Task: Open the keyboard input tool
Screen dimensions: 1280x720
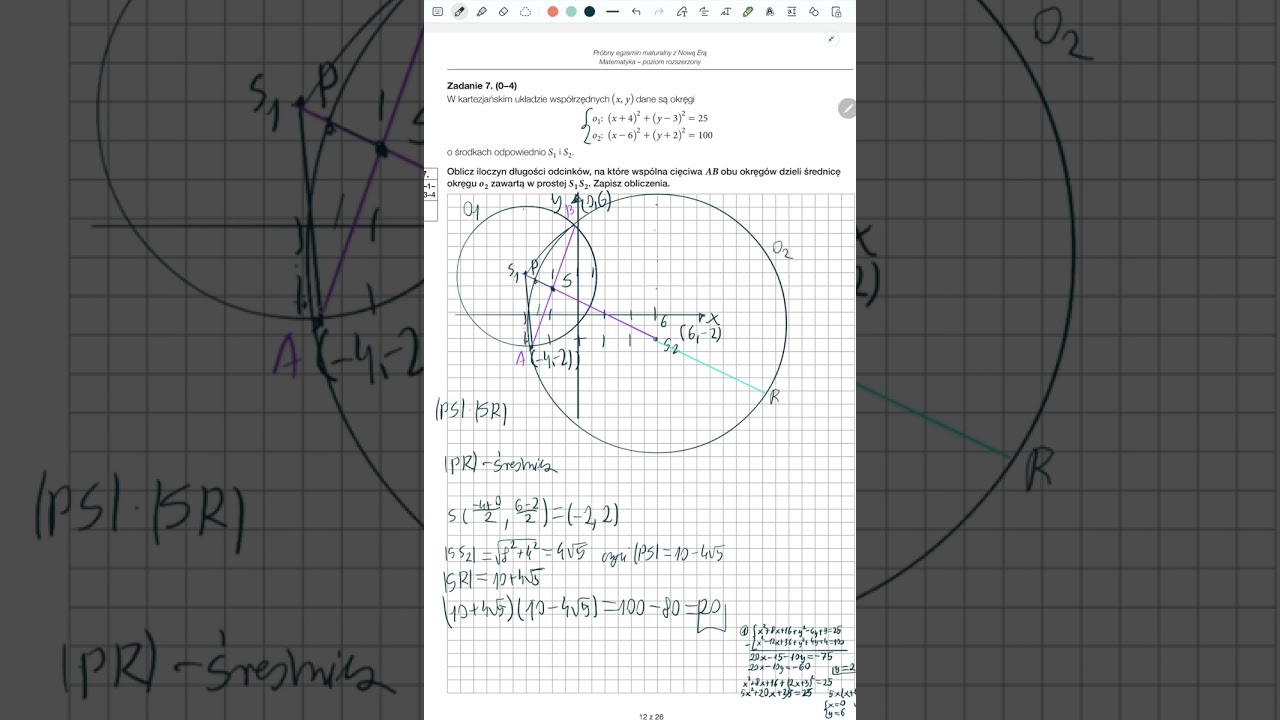Action: 437,11
